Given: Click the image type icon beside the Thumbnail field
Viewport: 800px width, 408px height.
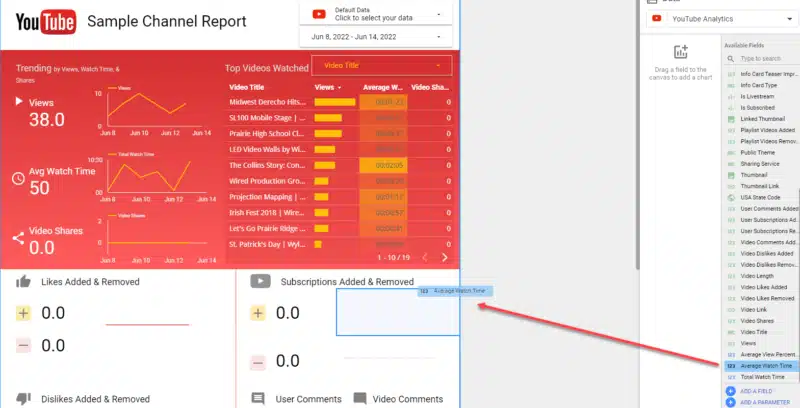Looking at the screenshot, I should (x=731, y=175).
